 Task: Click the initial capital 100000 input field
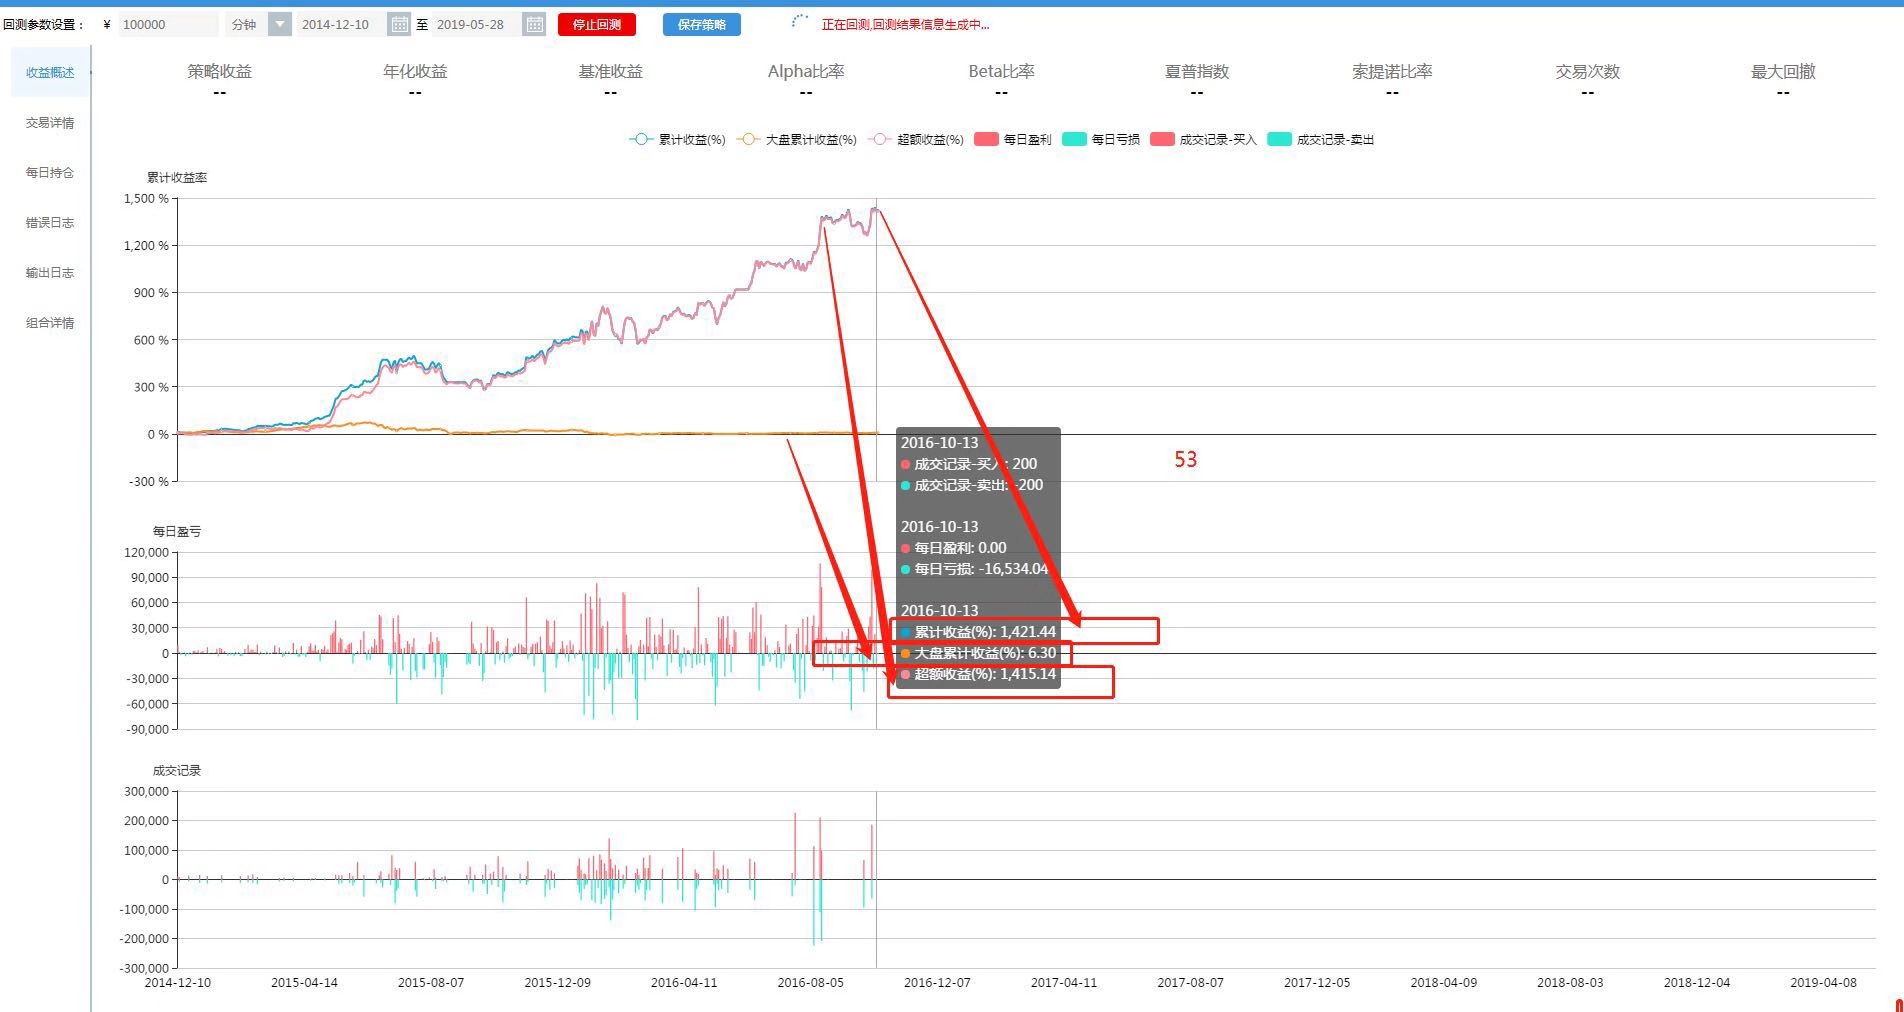click(x=166, y=25)
